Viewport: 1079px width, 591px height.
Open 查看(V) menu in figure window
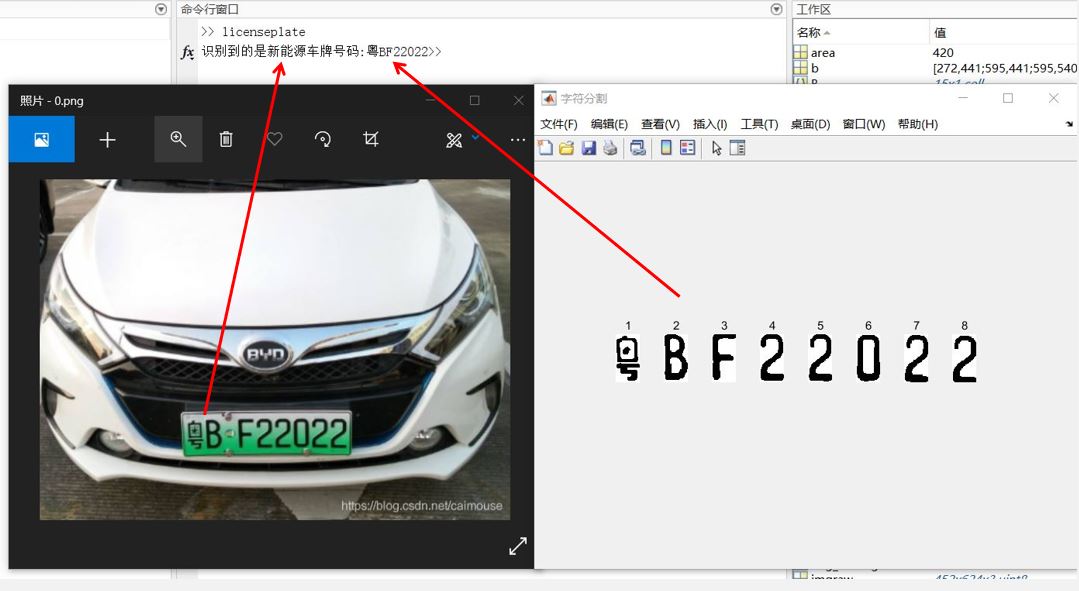661,125
